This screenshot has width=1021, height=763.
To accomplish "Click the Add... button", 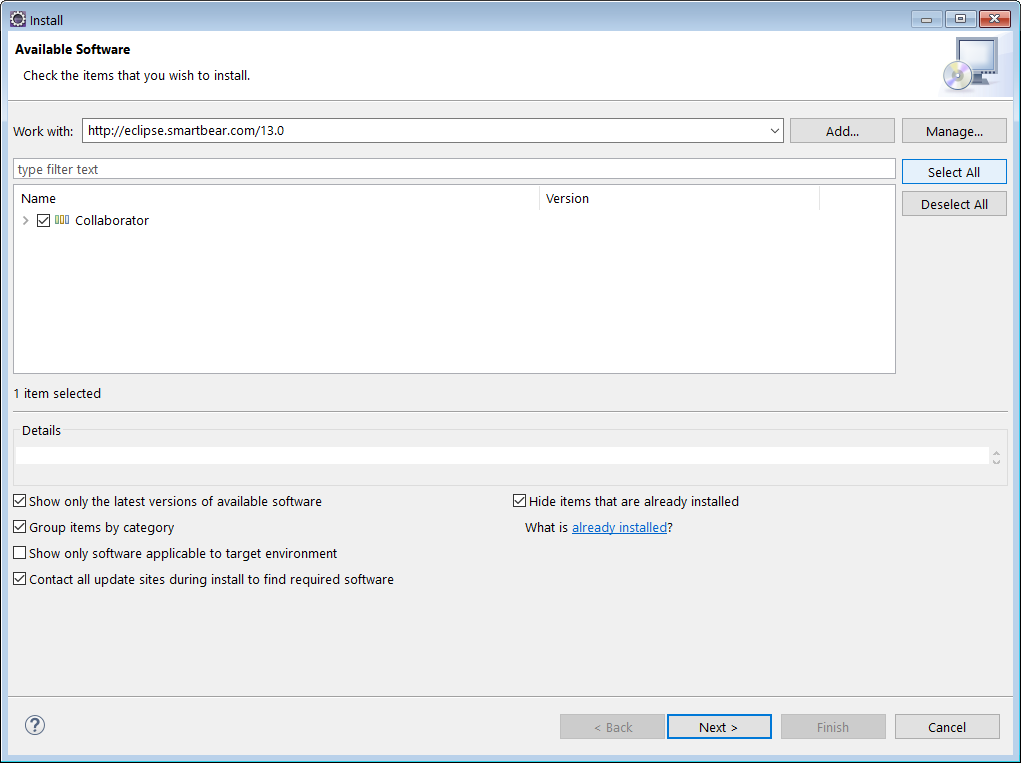I will coord(842,131).
